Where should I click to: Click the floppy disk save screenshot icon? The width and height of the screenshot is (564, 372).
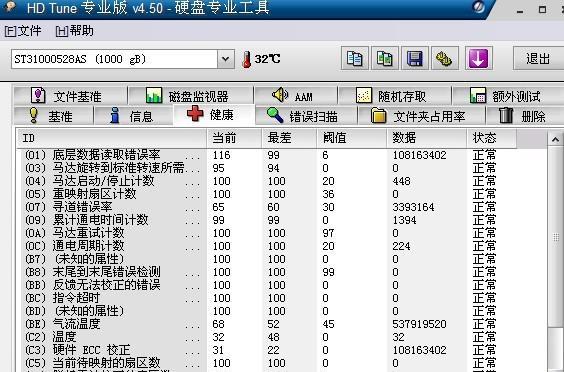point(415,58)
